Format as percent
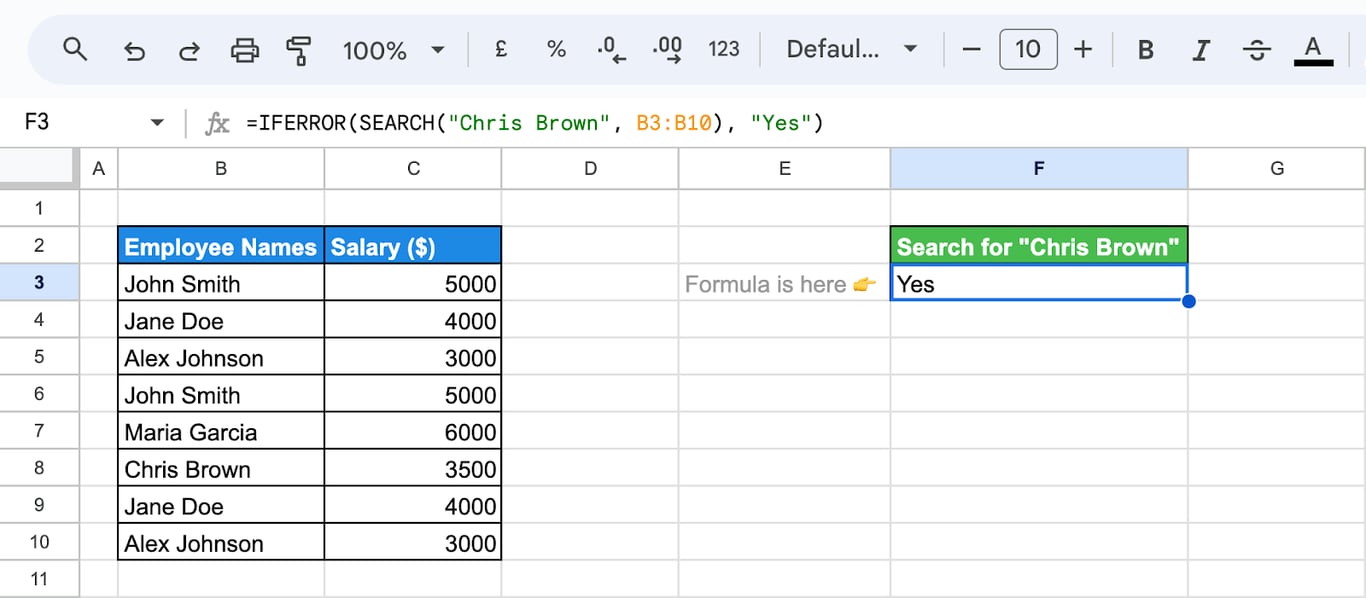The height and width of the screenshot is (598, 1366). click(556, 49)
